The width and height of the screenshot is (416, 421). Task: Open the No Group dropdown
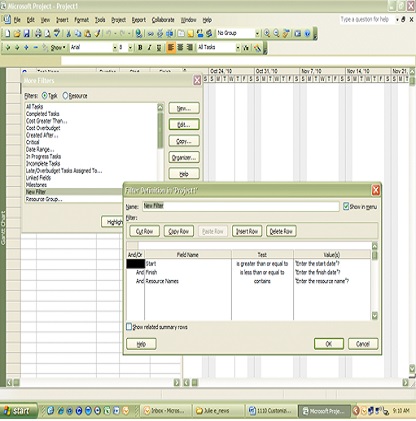pos(257,33)
